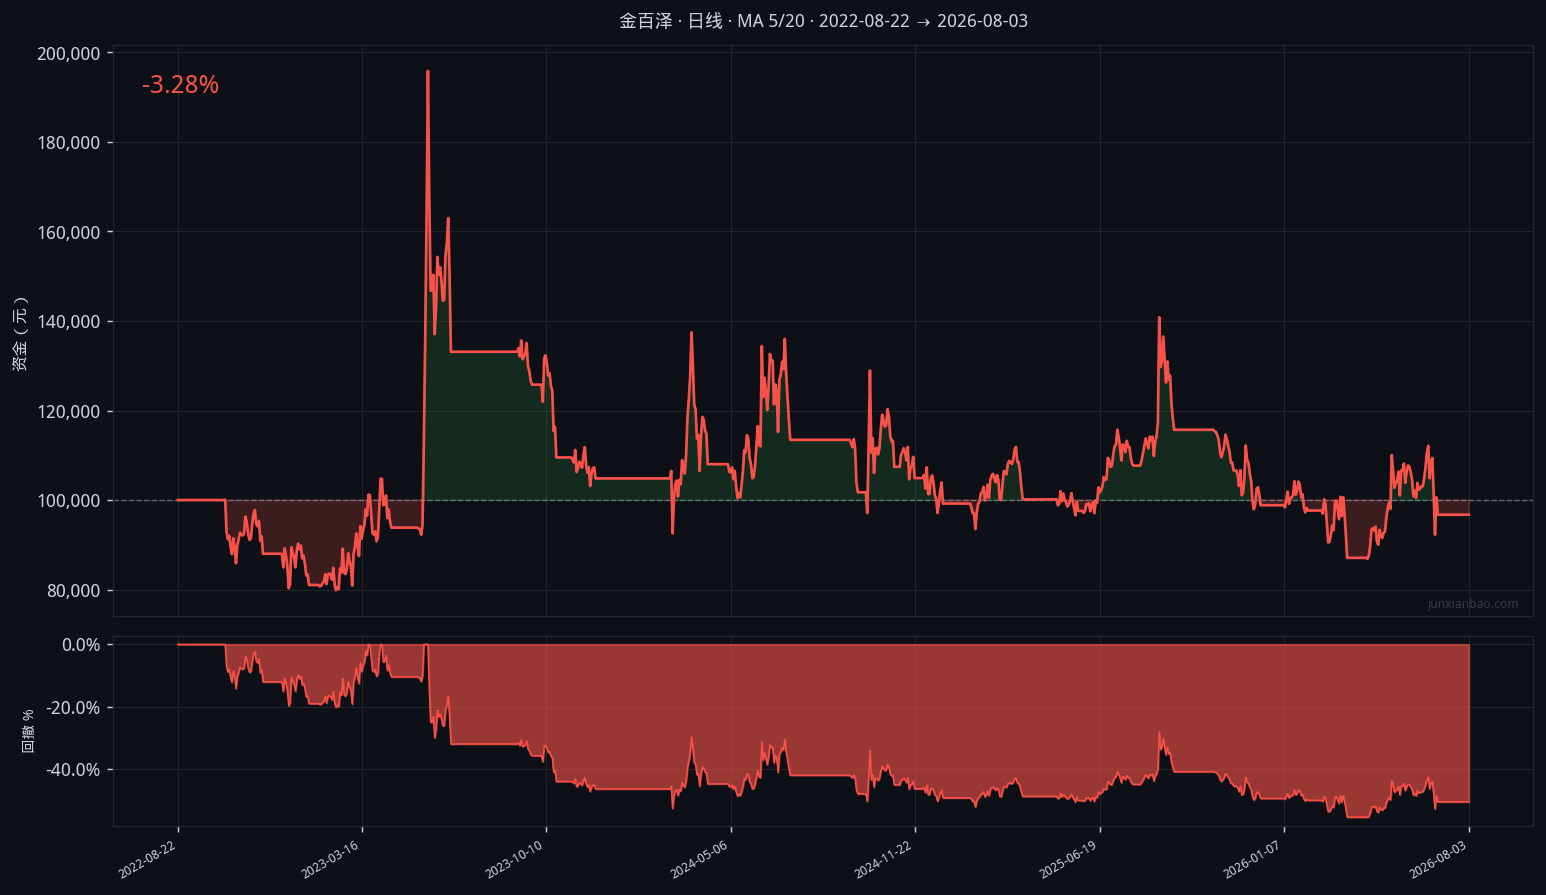The image size is (1546, 895).
Task: Select the 2022-08-22 date label
Action: [x=147, y=860]
